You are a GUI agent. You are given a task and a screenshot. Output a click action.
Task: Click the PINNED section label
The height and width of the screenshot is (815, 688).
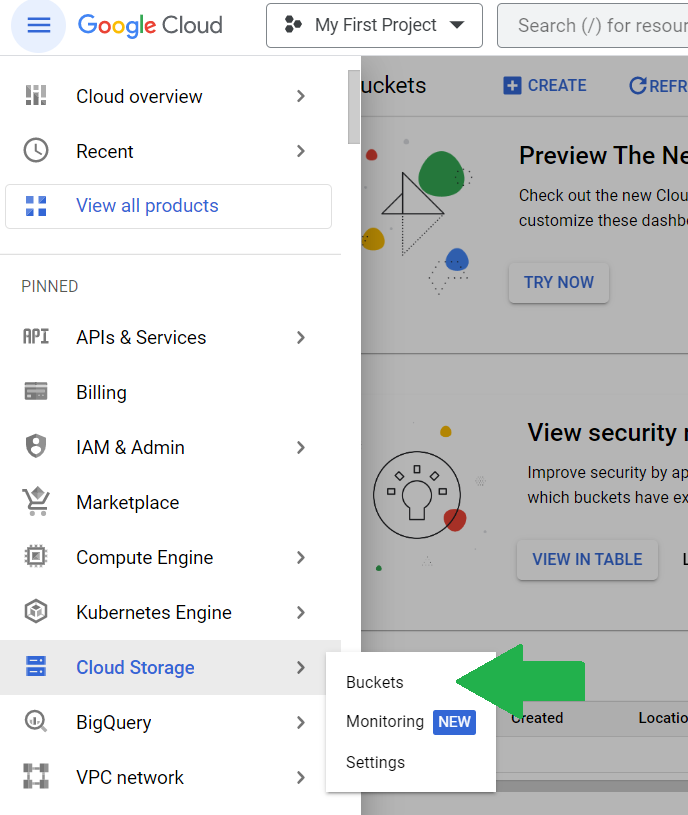50,286
